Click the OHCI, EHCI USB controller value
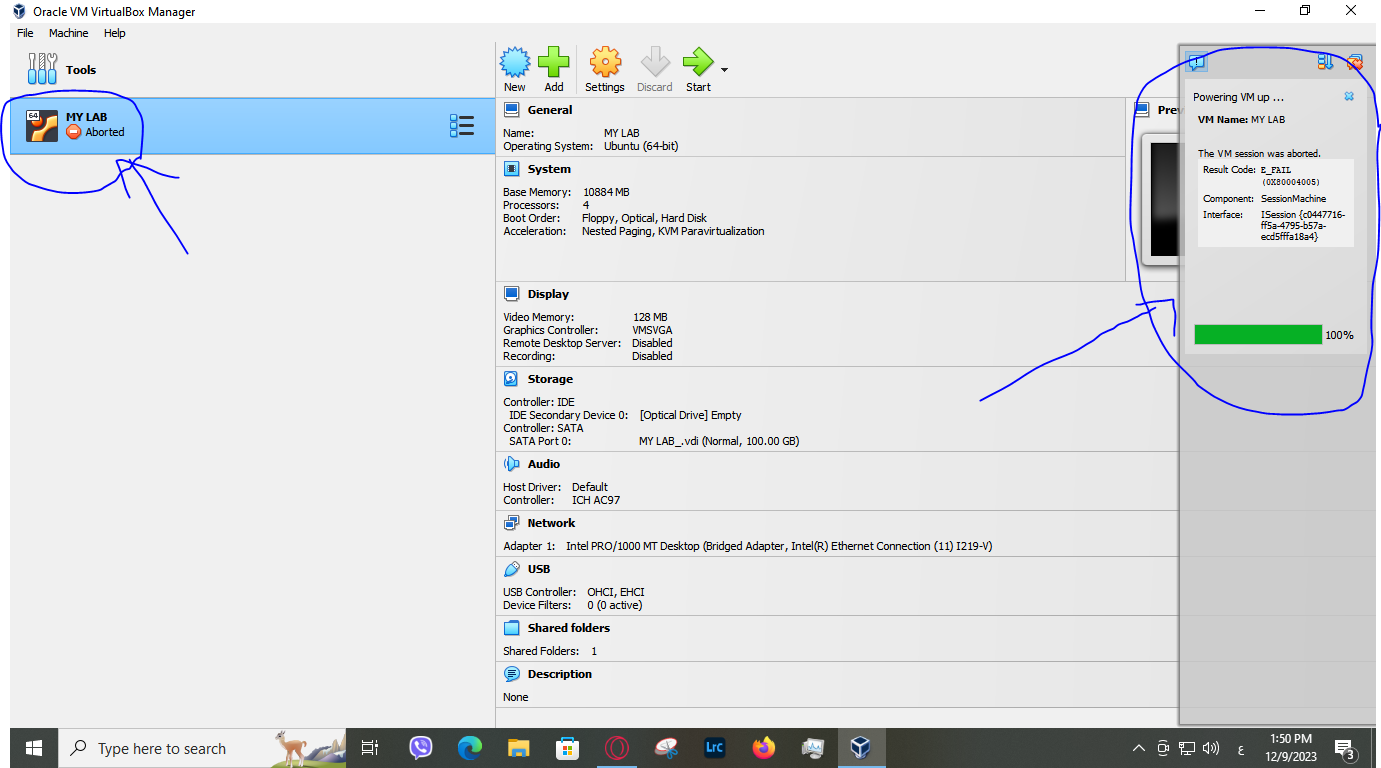The height and width of the screenshot is (768, 1381). coord(616,592)
